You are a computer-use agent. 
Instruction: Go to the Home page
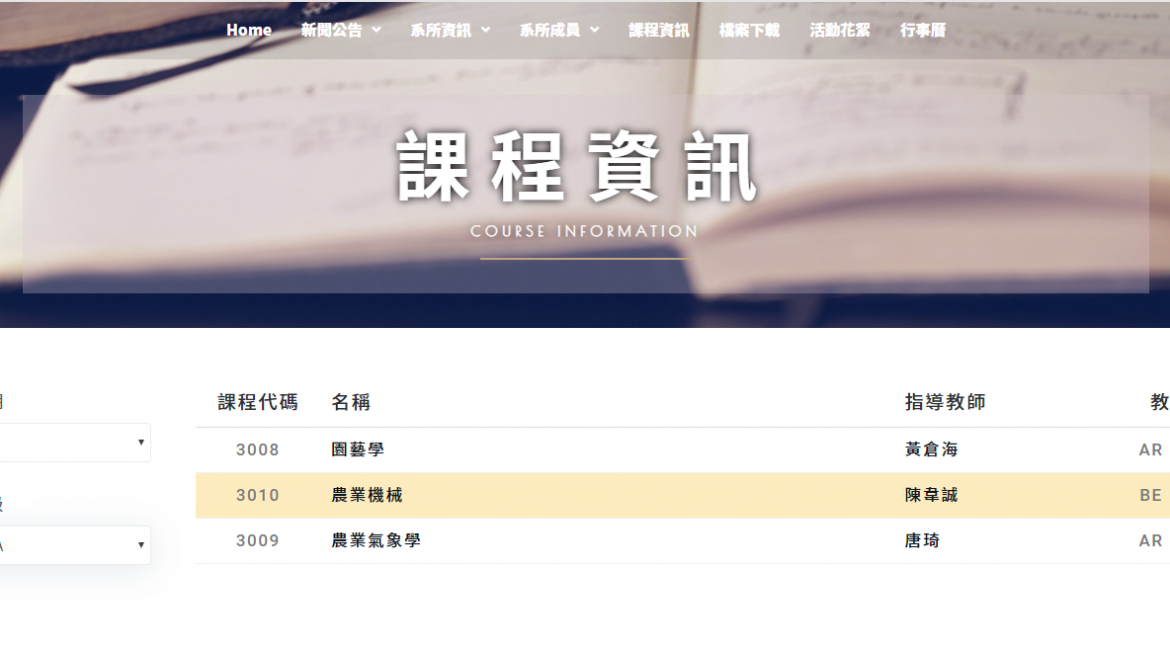coord(249,30)
